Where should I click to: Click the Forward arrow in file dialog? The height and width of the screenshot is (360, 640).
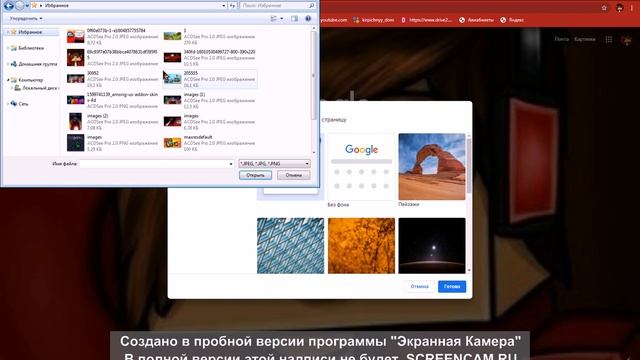click(x=19, y=6)
